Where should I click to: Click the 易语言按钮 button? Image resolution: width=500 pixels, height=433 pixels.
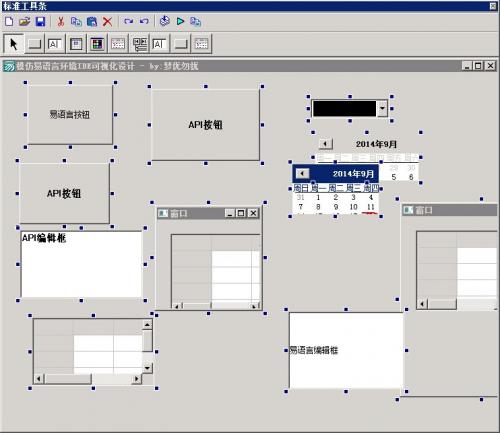70,114
